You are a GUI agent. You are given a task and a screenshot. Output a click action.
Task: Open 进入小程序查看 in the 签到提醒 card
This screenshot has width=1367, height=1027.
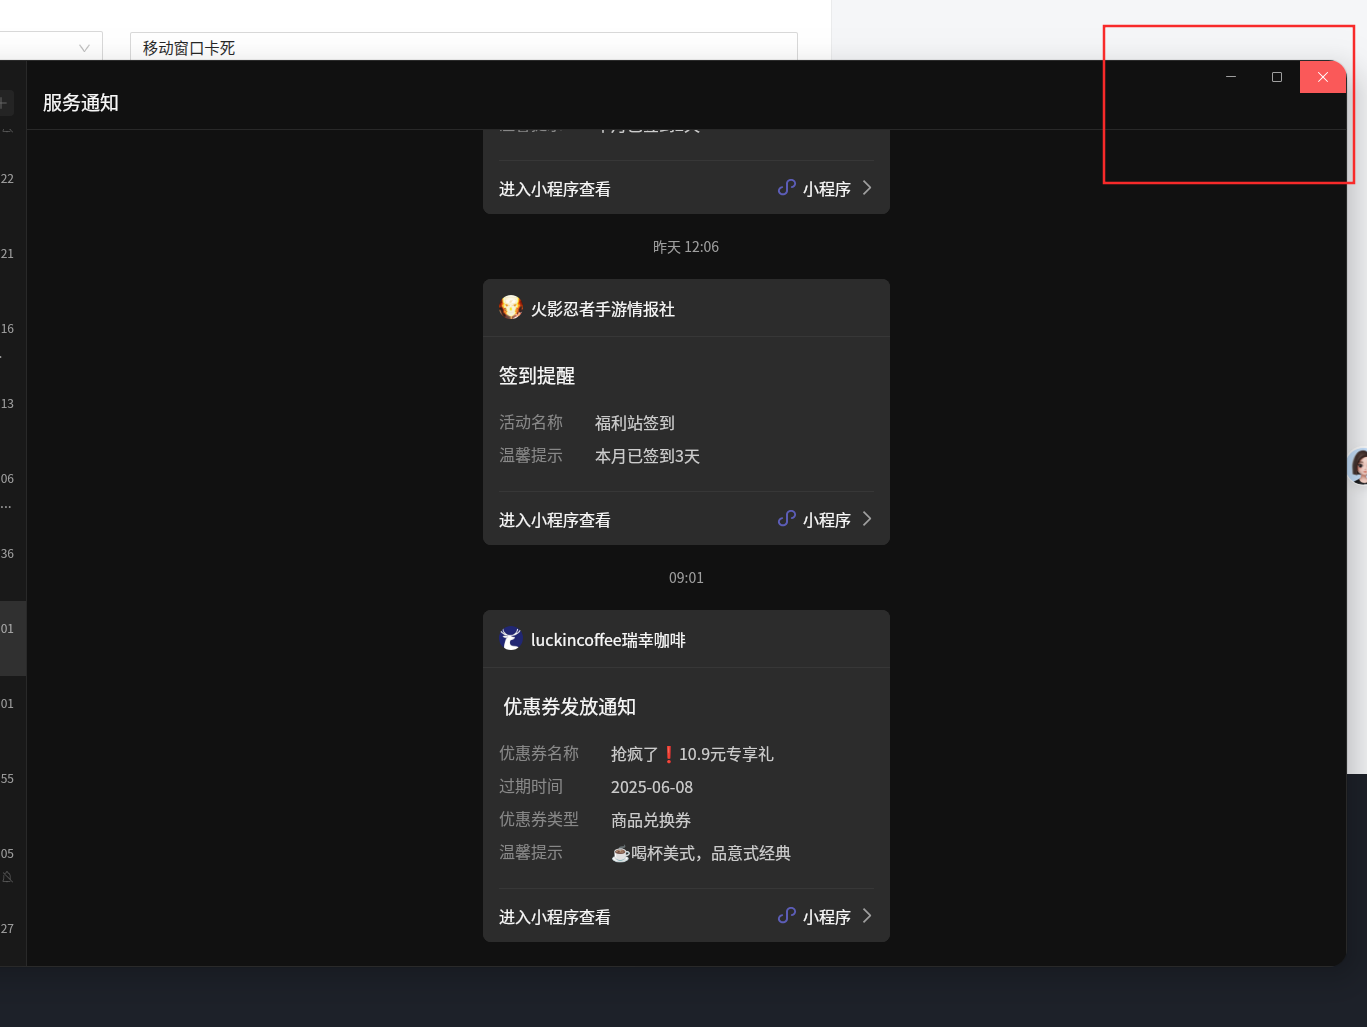point(555,520)
